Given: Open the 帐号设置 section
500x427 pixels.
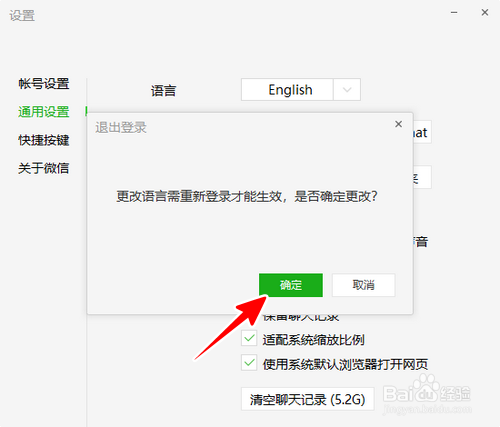Looking at the screenshot, I should pos(44,83).
